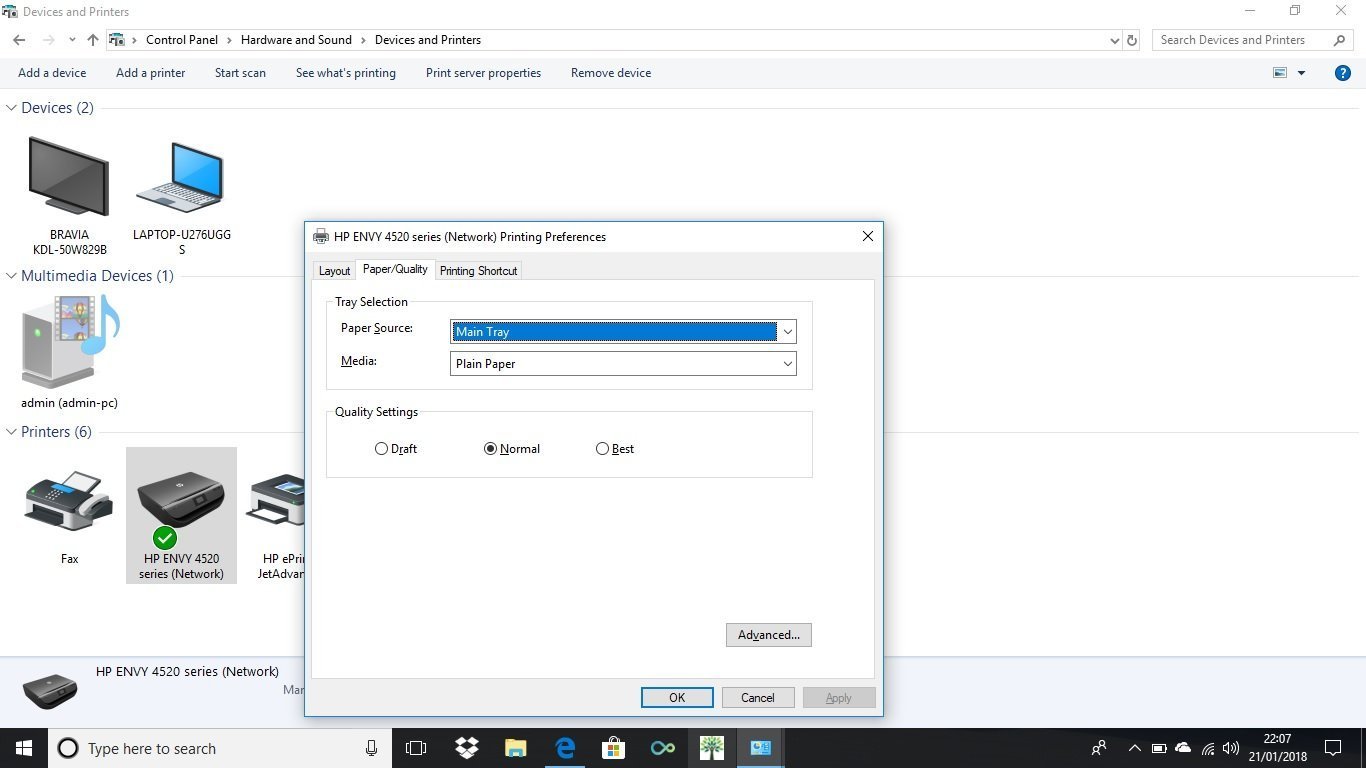Click OK in Printing Preferences
This screenshot has height=768, width=1366.
(677, 698)
